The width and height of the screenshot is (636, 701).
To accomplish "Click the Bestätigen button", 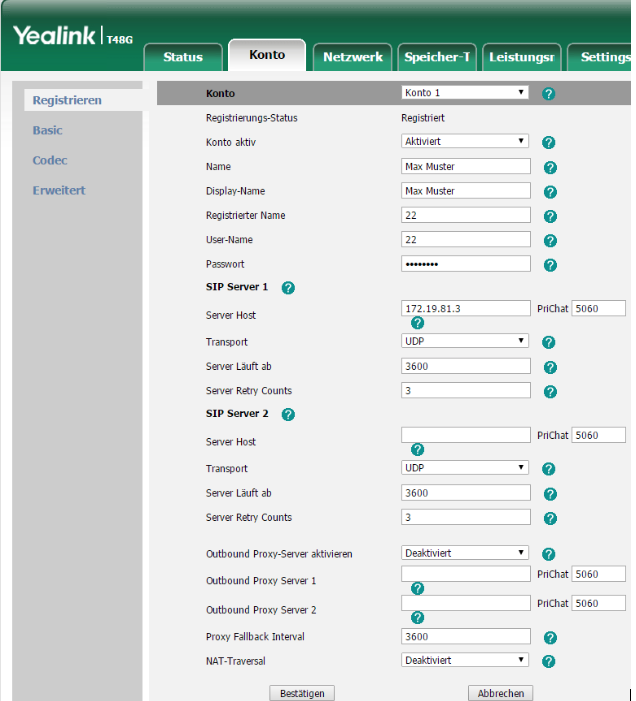I will click(302, 693).
